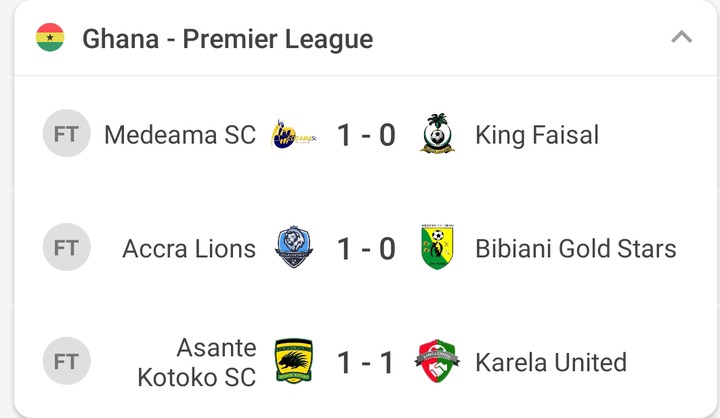This screenshot has height=418, width=720.
Task: Open the Karela United team name
Action: pos(551,362)
